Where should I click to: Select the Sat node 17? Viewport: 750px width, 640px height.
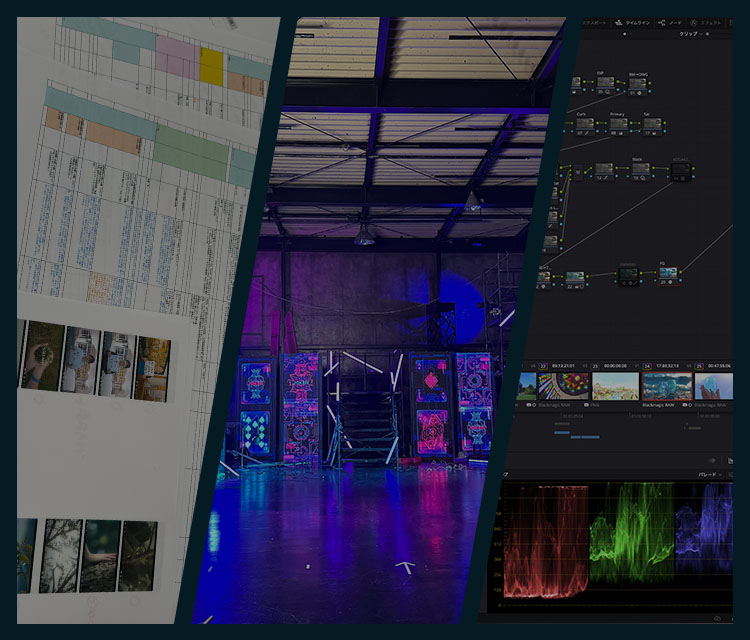pyautogui.click(x=651, y=125)
